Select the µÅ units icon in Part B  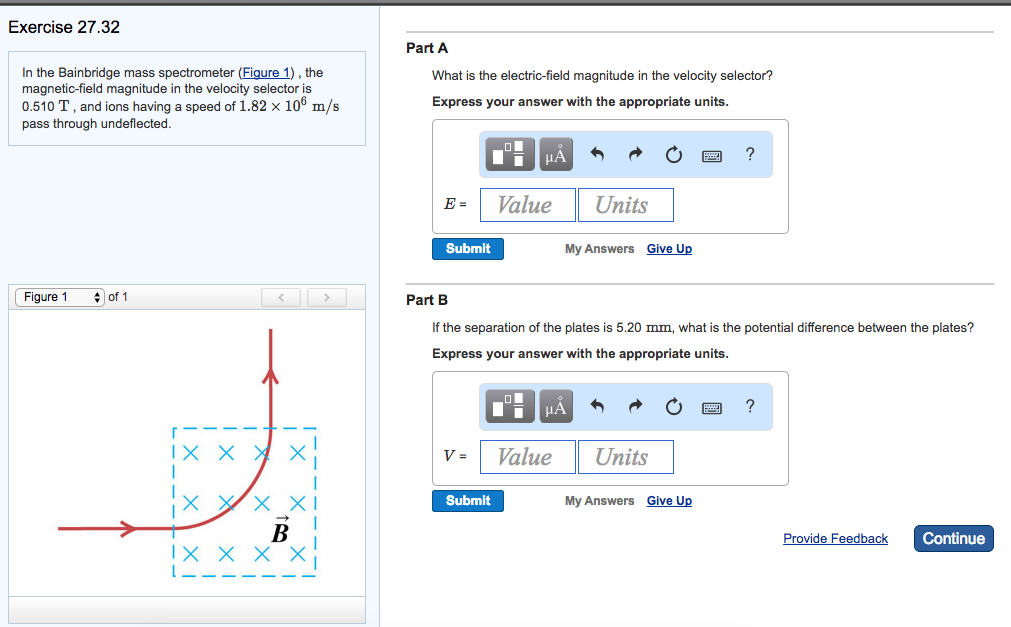coord(555,406)
